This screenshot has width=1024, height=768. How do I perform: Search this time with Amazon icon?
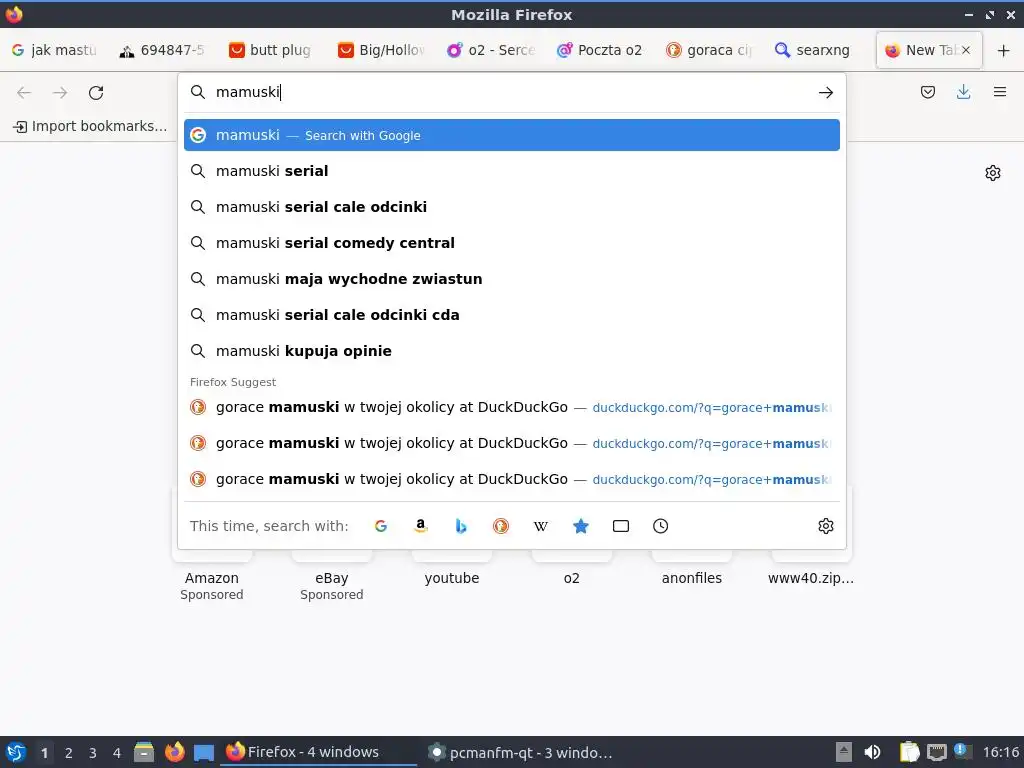tap(421, 526)
